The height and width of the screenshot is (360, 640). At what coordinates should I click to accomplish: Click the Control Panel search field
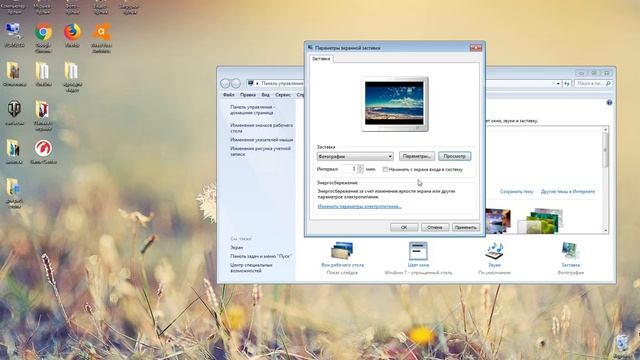[593, 83]
